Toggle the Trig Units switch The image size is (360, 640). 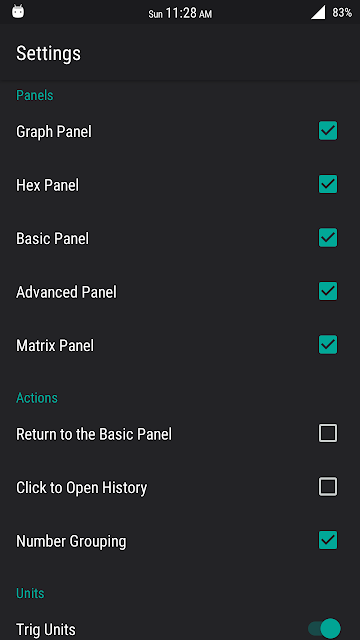324,629
